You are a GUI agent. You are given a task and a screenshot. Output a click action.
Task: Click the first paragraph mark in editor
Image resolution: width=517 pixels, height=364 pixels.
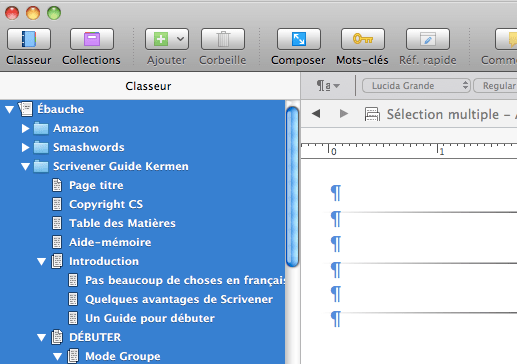point(336,193)
